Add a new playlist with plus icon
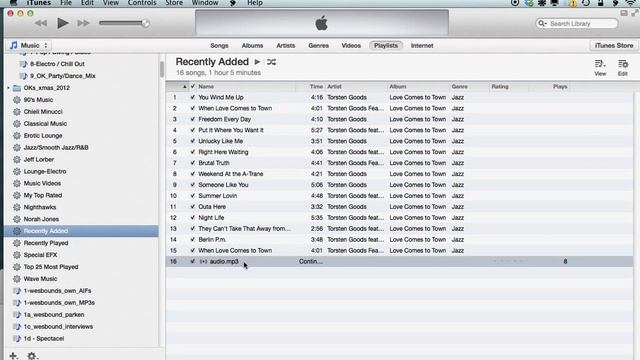Screen dimensions: 640x360 tap(13, 356)
